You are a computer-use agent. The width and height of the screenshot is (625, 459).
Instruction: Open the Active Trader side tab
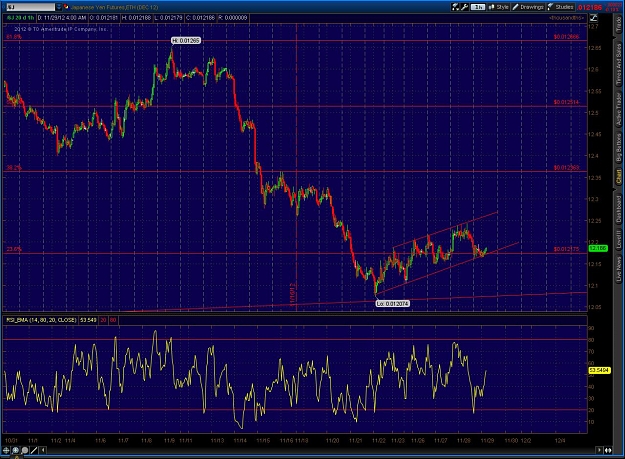[618, 109]
